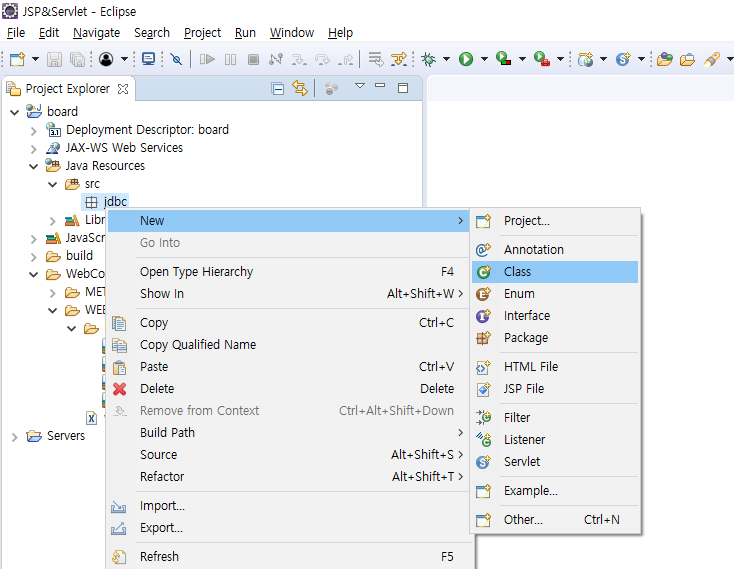
Task: Click the Search flashlight toolbar icon
Action: [712, 59]
